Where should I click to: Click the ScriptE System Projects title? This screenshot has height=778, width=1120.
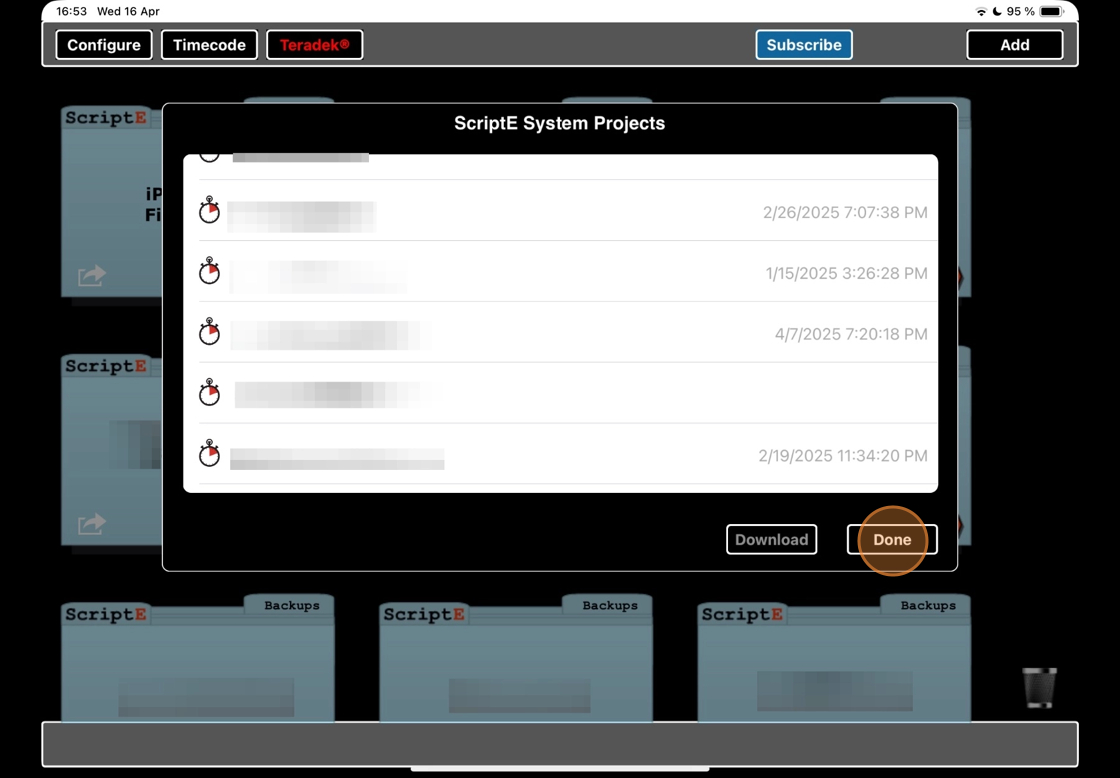click(x=559, y=123)
